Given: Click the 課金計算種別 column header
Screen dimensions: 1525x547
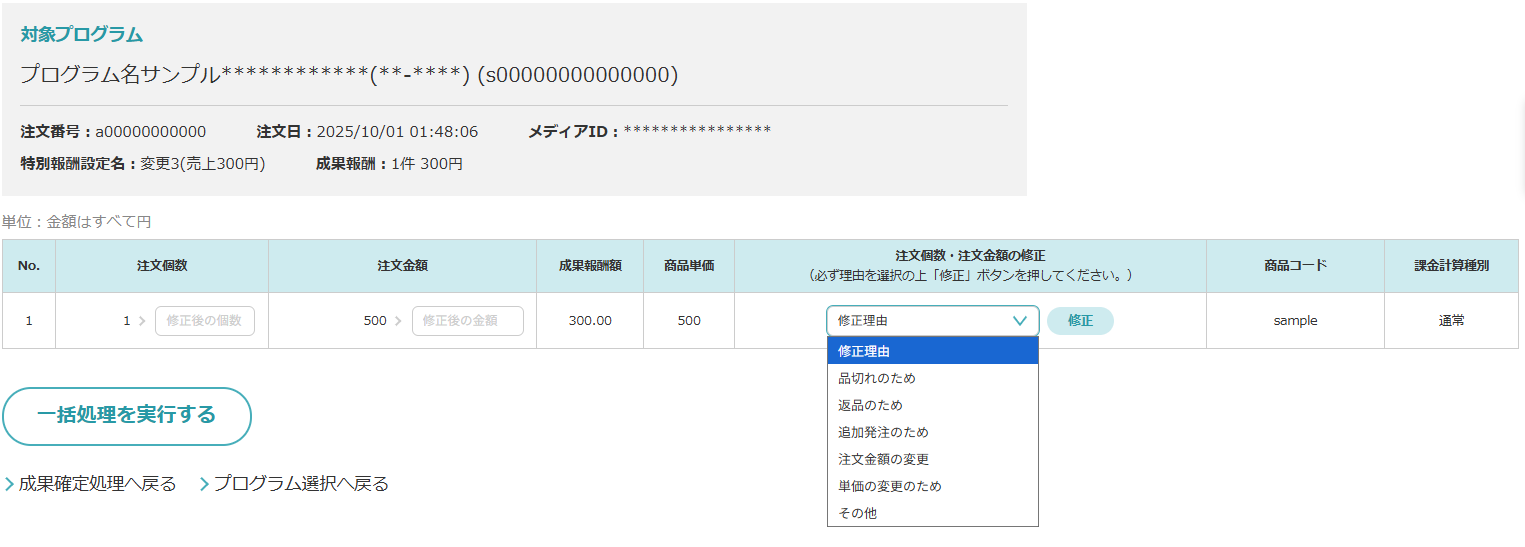Looking at the screenshot, I should [1451, 266].
